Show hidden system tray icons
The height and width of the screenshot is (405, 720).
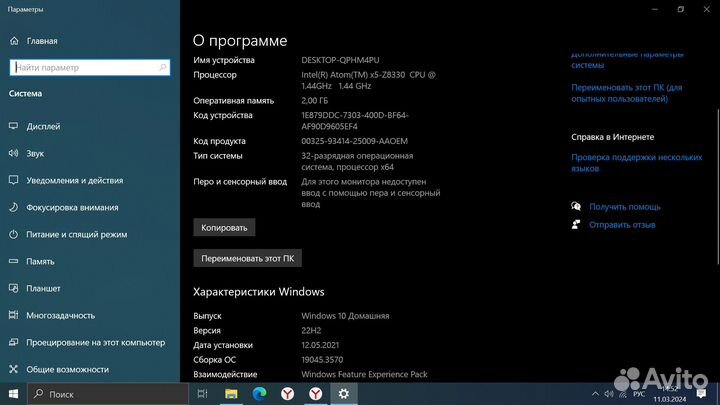[595, 394]
